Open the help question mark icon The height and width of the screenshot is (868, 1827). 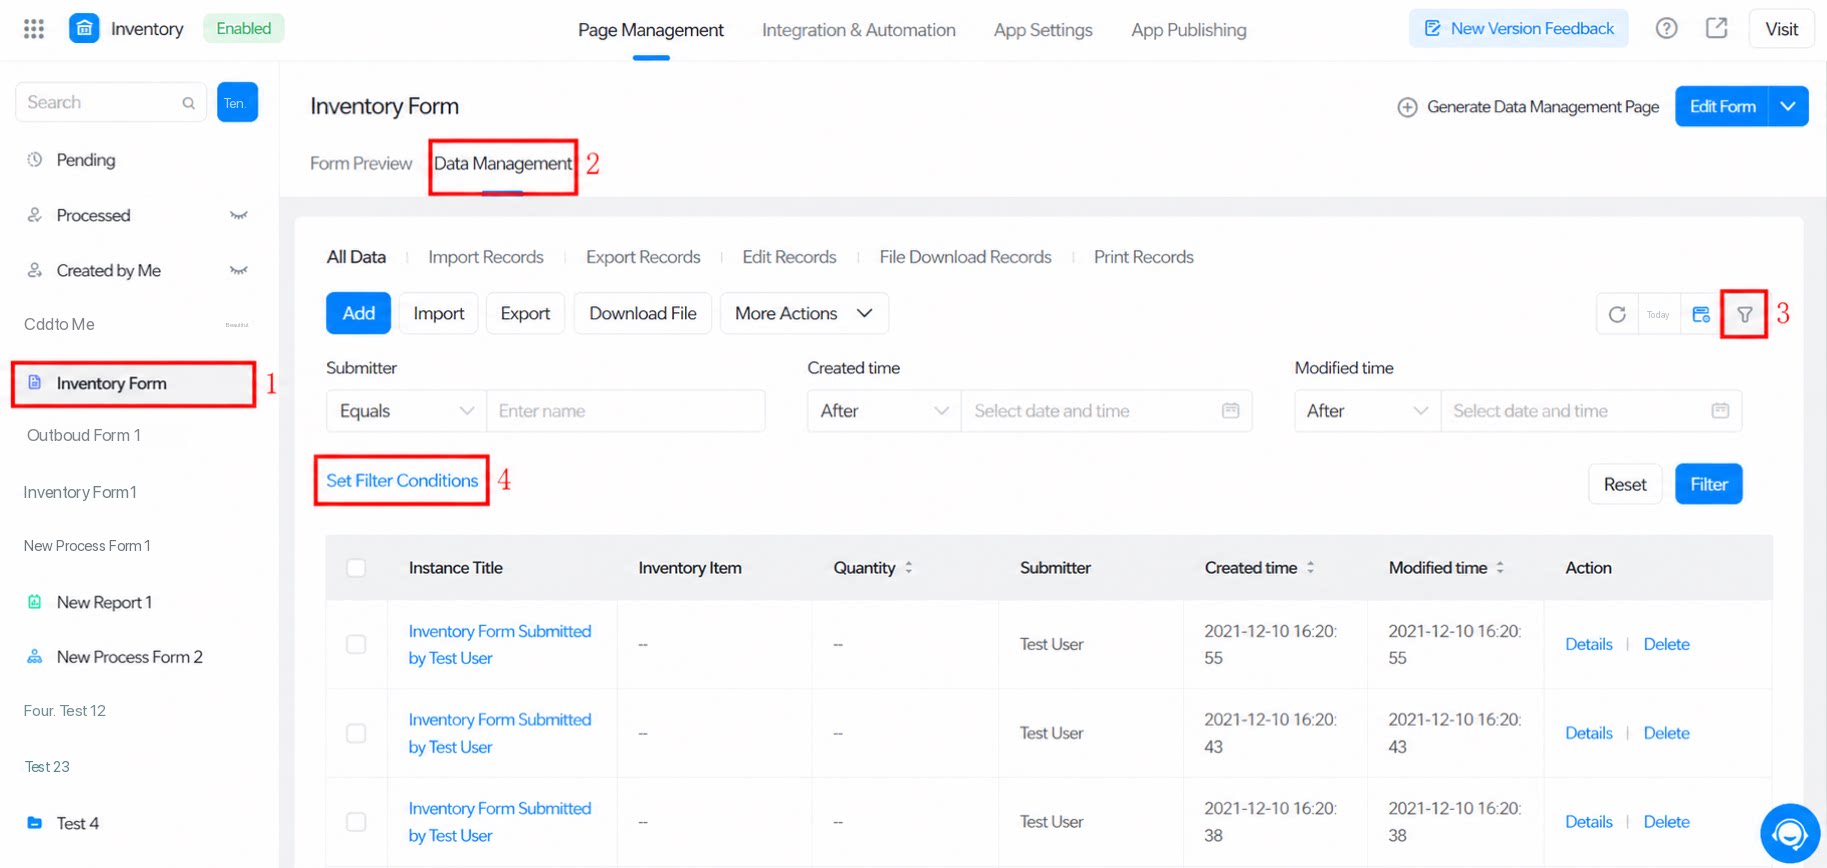1666,28
